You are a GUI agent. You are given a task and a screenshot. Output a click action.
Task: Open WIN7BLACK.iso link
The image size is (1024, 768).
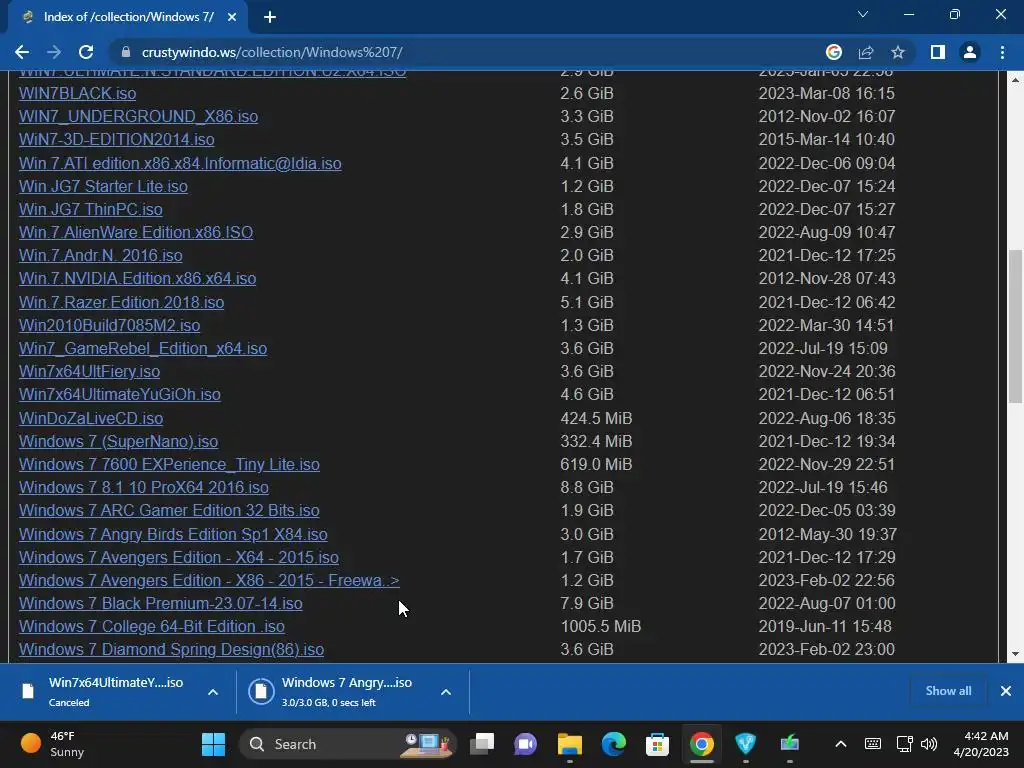[78, 93]
